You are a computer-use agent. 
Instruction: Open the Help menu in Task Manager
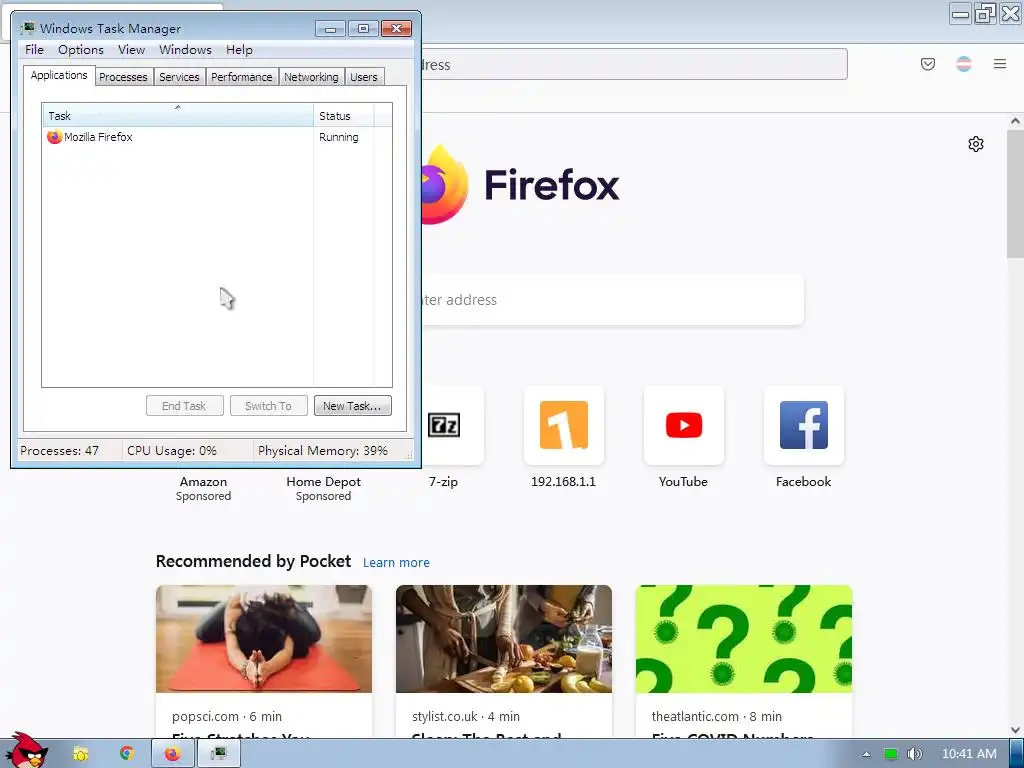239,50
